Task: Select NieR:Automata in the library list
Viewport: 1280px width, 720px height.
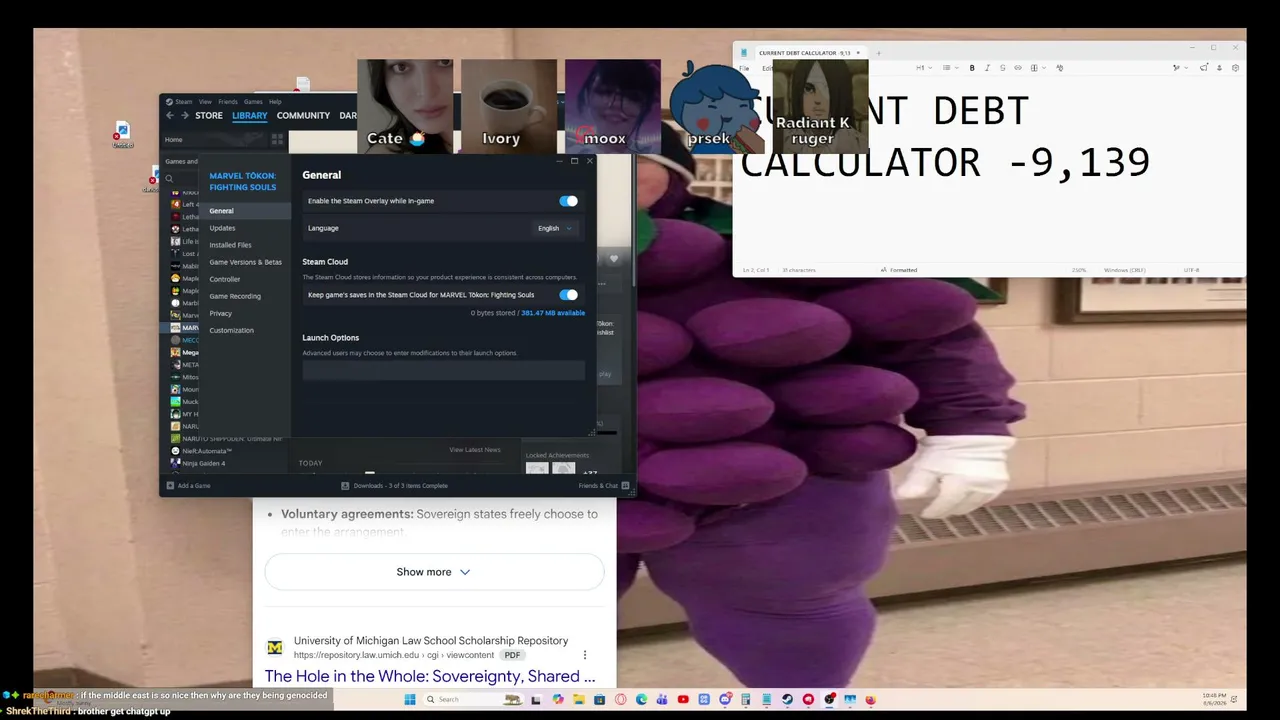Action: coord(207,451)
